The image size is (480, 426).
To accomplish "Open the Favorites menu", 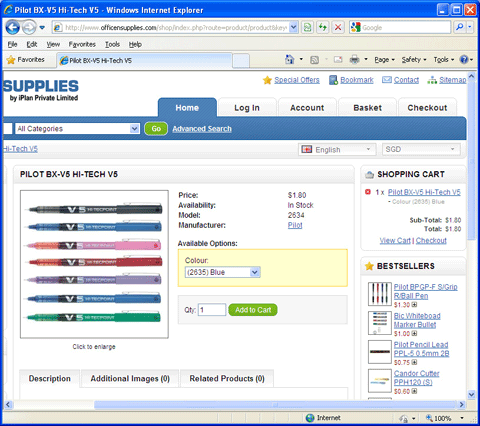I will click(82, 44).
